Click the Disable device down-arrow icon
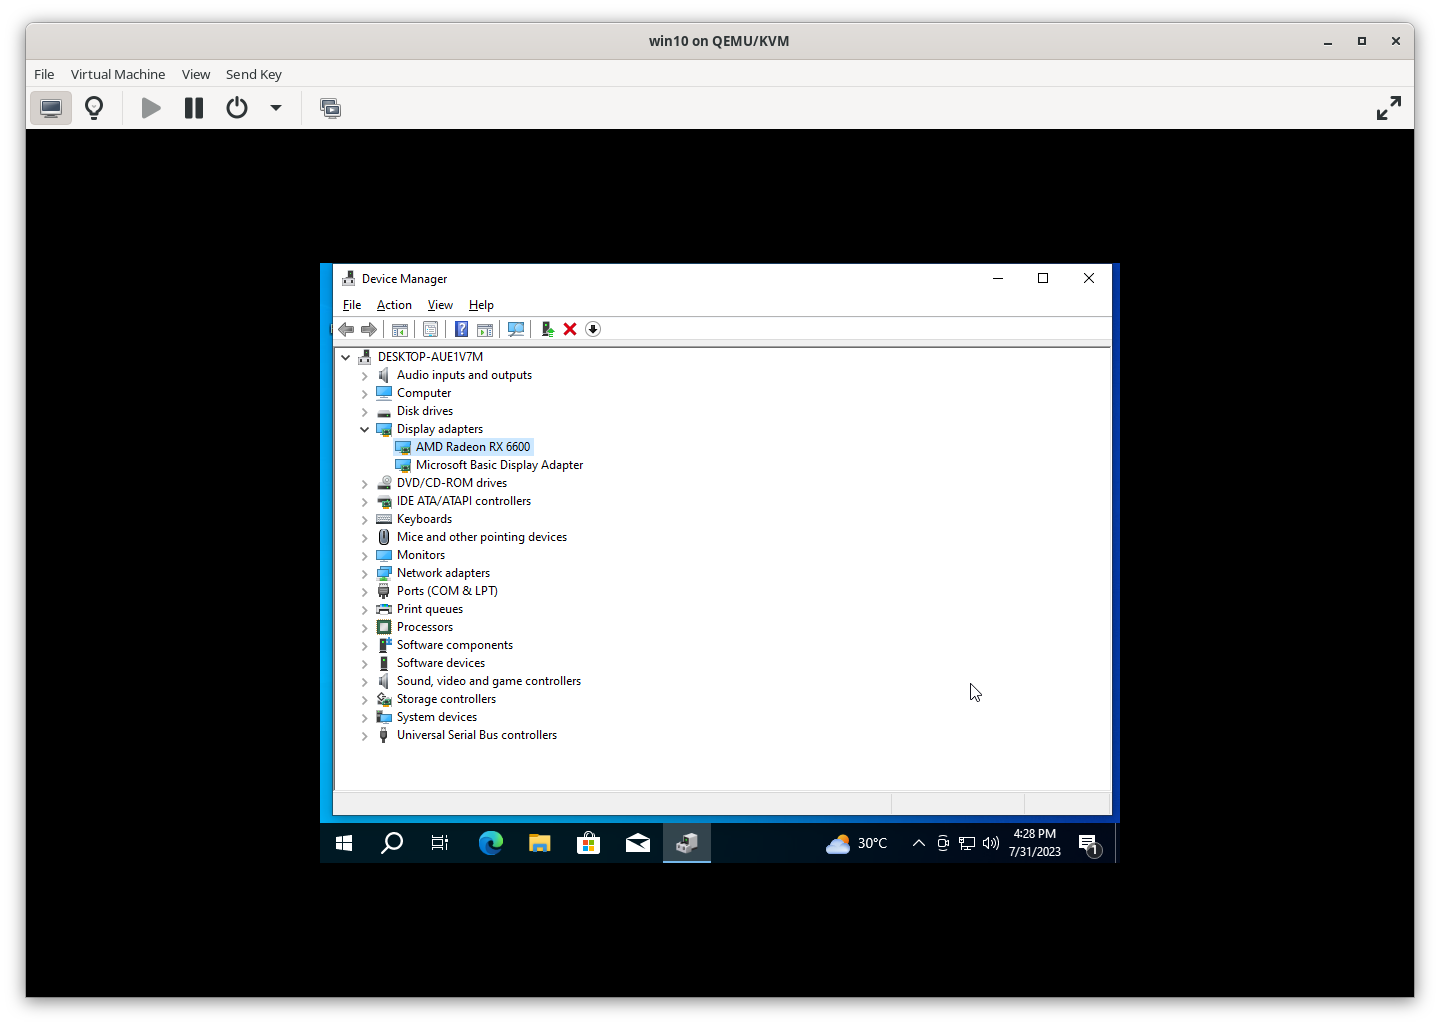The width and height of the screenshot is (1440, 1026). tap(593, 329)
